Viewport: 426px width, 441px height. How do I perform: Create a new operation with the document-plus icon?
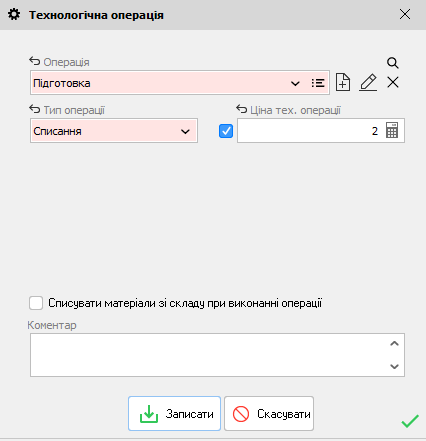point(343,82)
